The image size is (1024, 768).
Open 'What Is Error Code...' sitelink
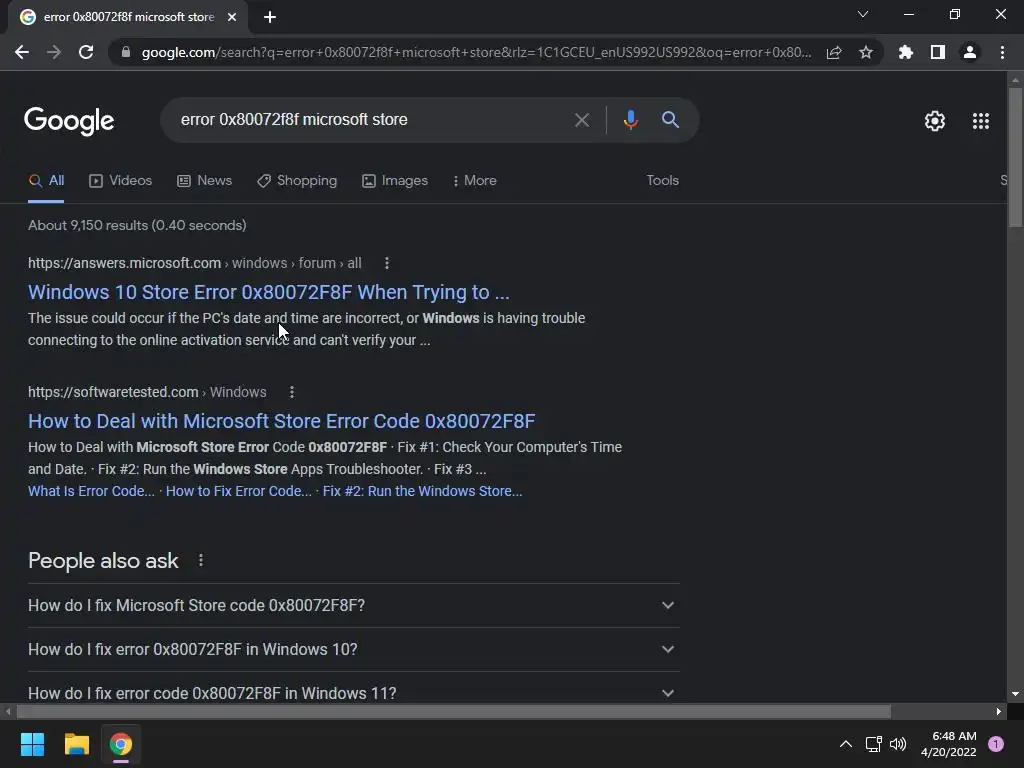click(91, 491)
